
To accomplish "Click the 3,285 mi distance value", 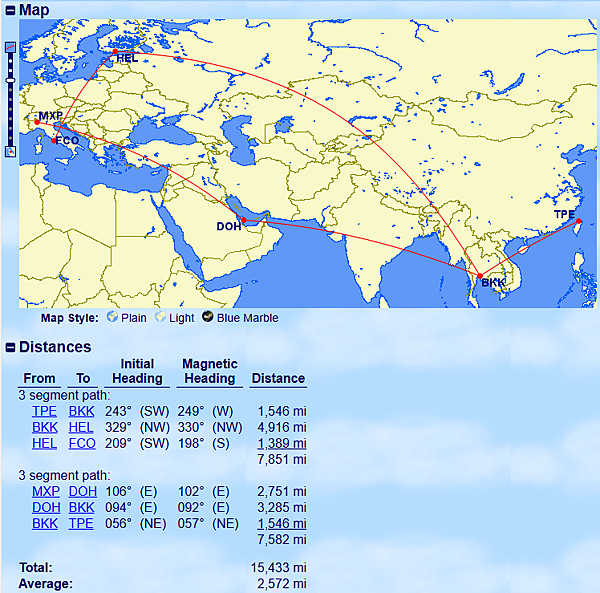I will pyautogui.click(x=282, y=507).
